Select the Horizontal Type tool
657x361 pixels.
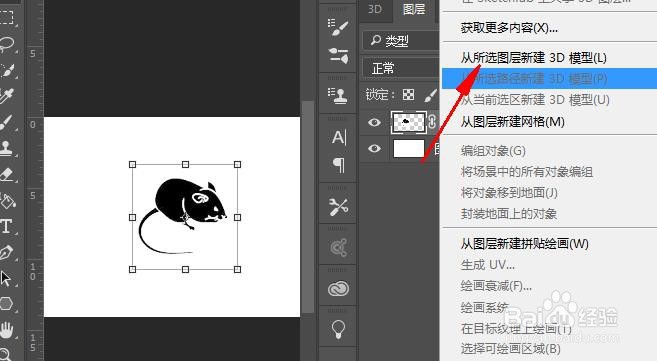[x=6, y=226]
